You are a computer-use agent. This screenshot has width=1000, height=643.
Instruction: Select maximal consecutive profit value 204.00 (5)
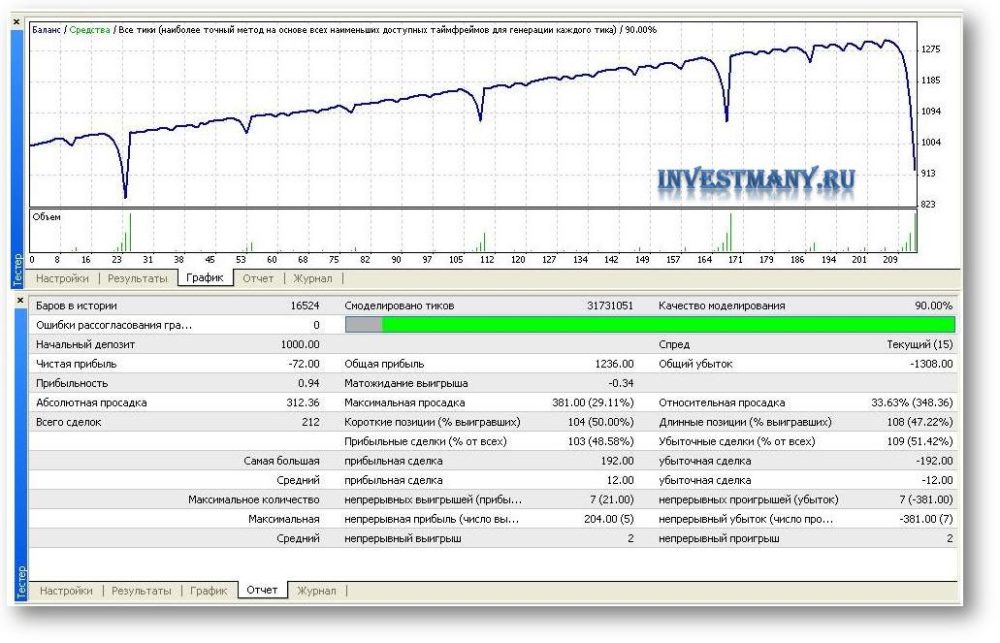click(608, 519)
